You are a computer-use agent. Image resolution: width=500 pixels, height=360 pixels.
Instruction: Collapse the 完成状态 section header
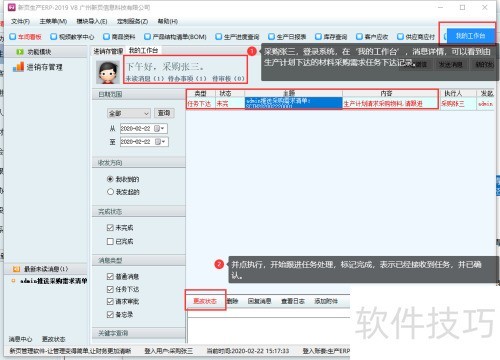point(139,212)
